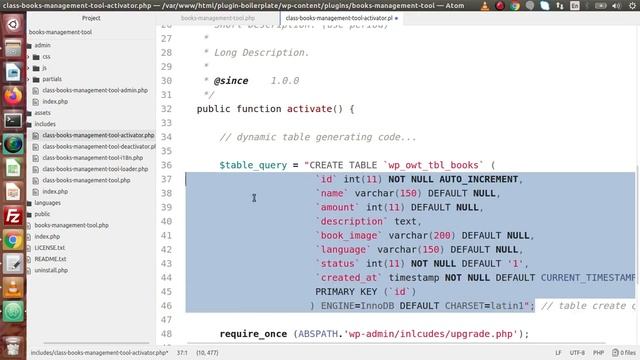Click tree view horizontal scrollbar
The image size is (640, 360).
(96, 343)
